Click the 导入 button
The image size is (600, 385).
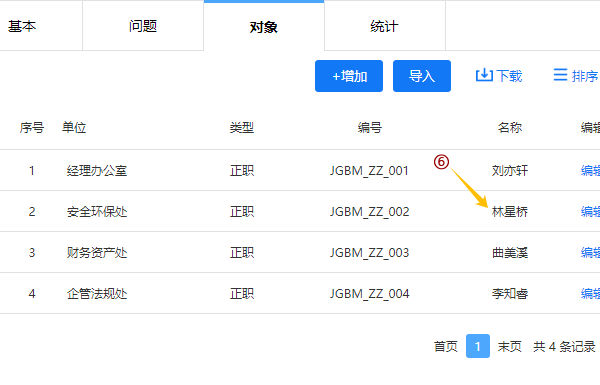click(422, 76)
